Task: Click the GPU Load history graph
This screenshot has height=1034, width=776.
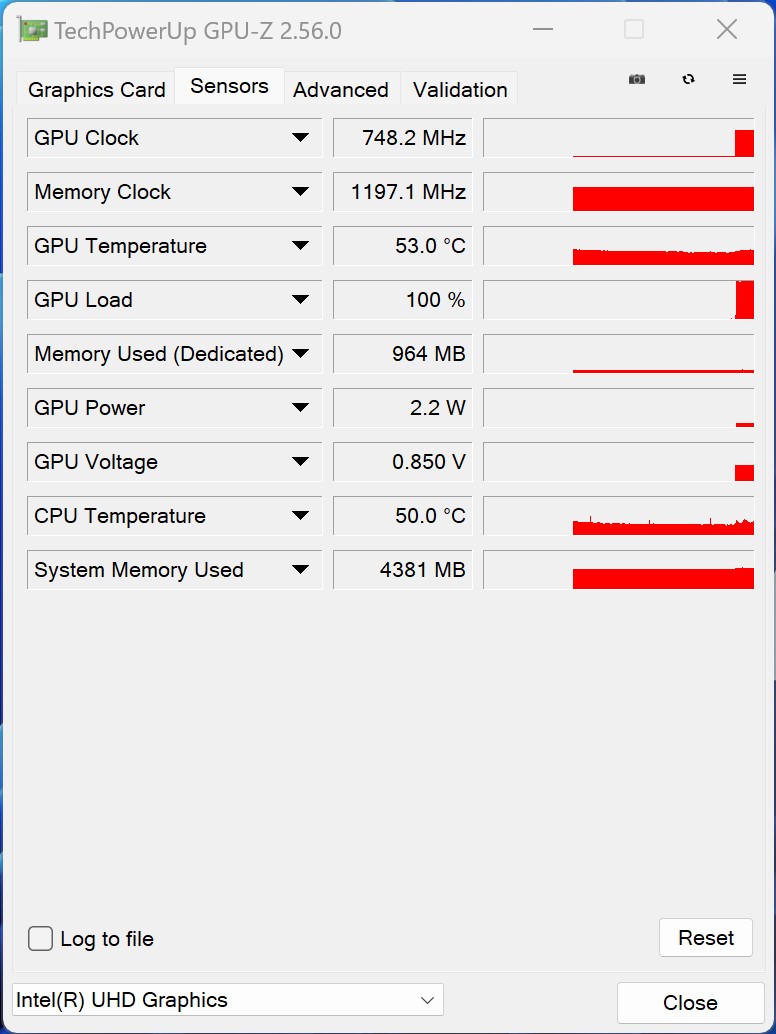Action: pos(618,300)
